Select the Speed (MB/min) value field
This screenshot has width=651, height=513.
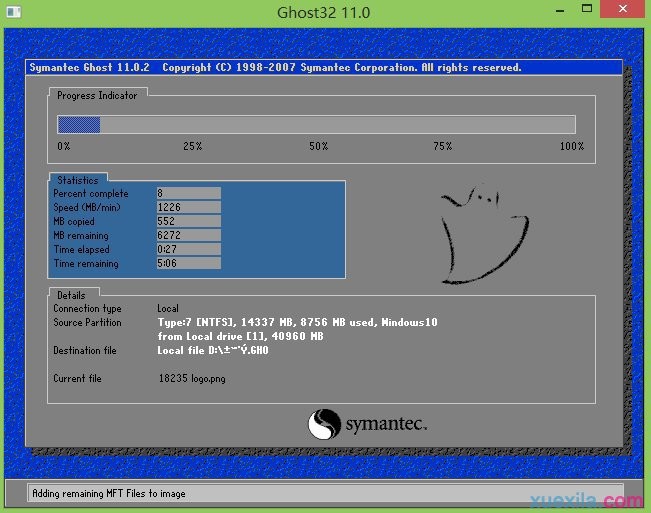[x=188, y=207]
